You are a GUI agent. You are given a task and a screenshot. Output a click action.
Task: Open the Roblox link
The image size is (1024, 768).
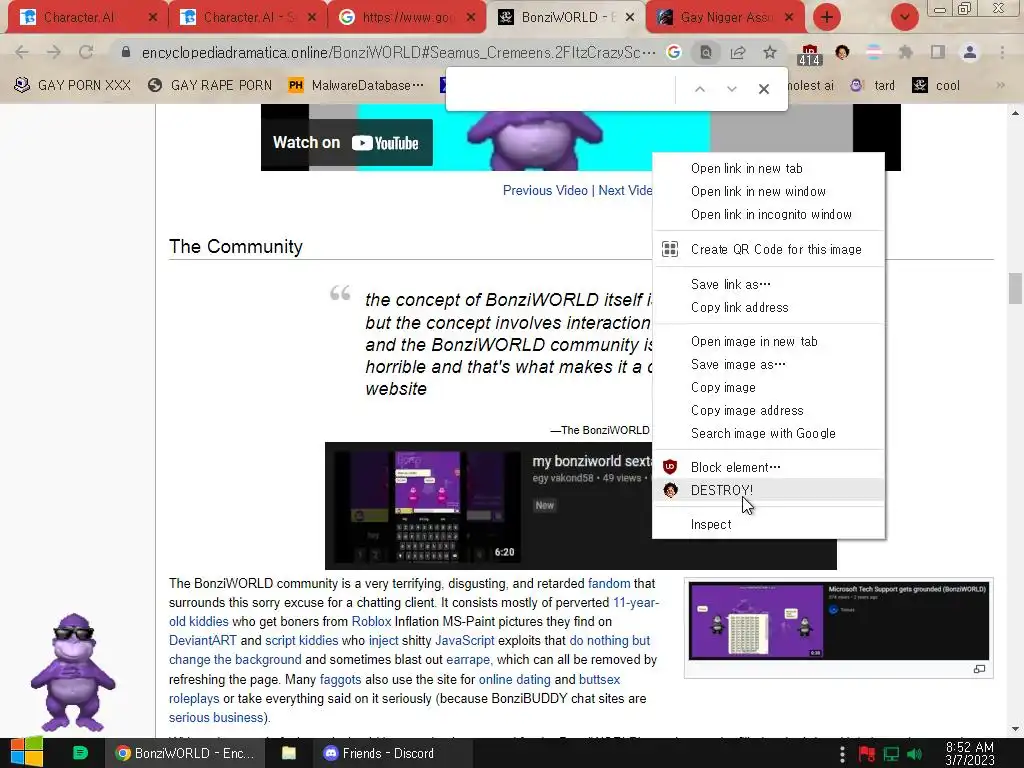[x=372, y=621]
